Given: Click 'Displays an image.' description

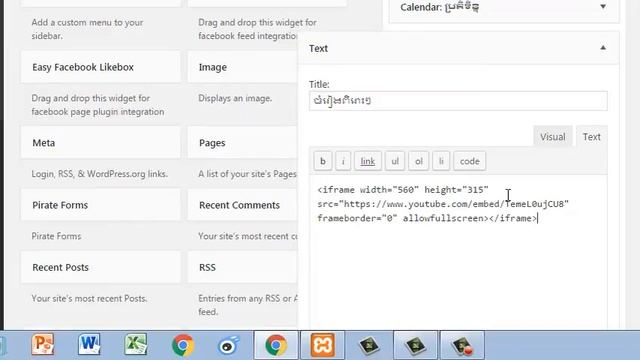Looking at the screenshot, I should [x=235, y=98].
